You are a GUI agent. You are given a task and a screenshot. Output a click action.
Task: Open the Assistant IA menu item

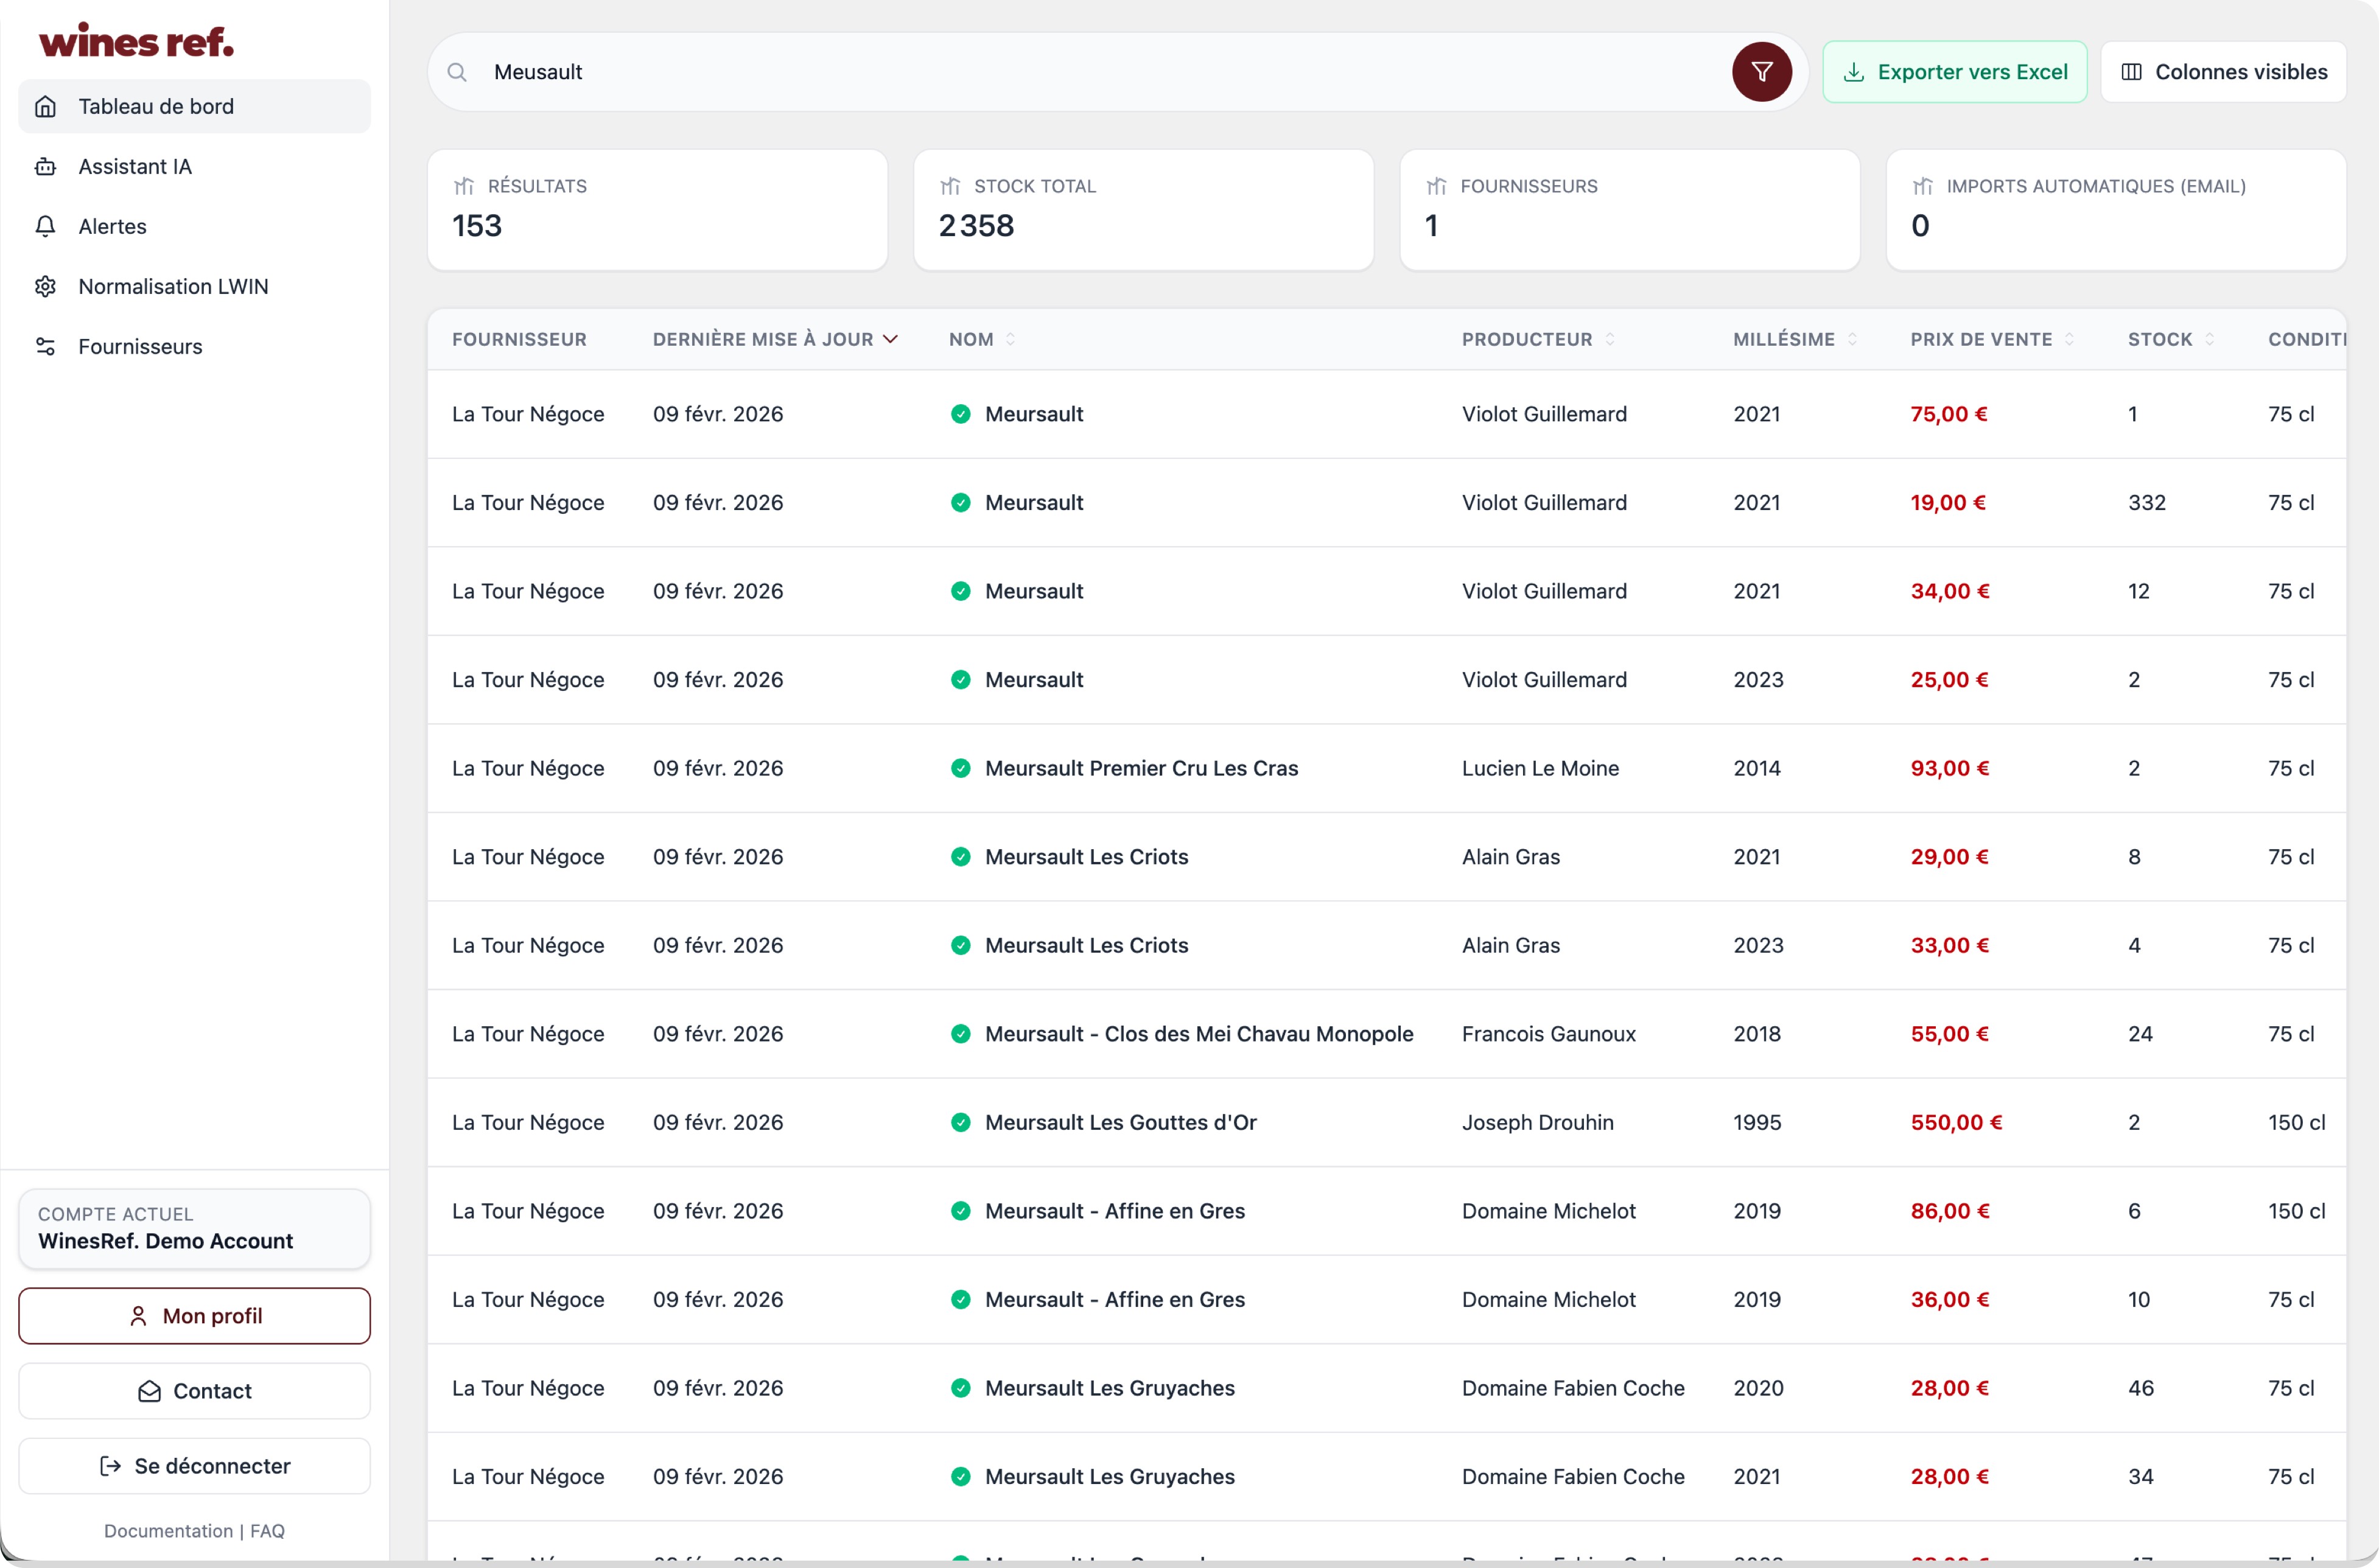(135, 166)
